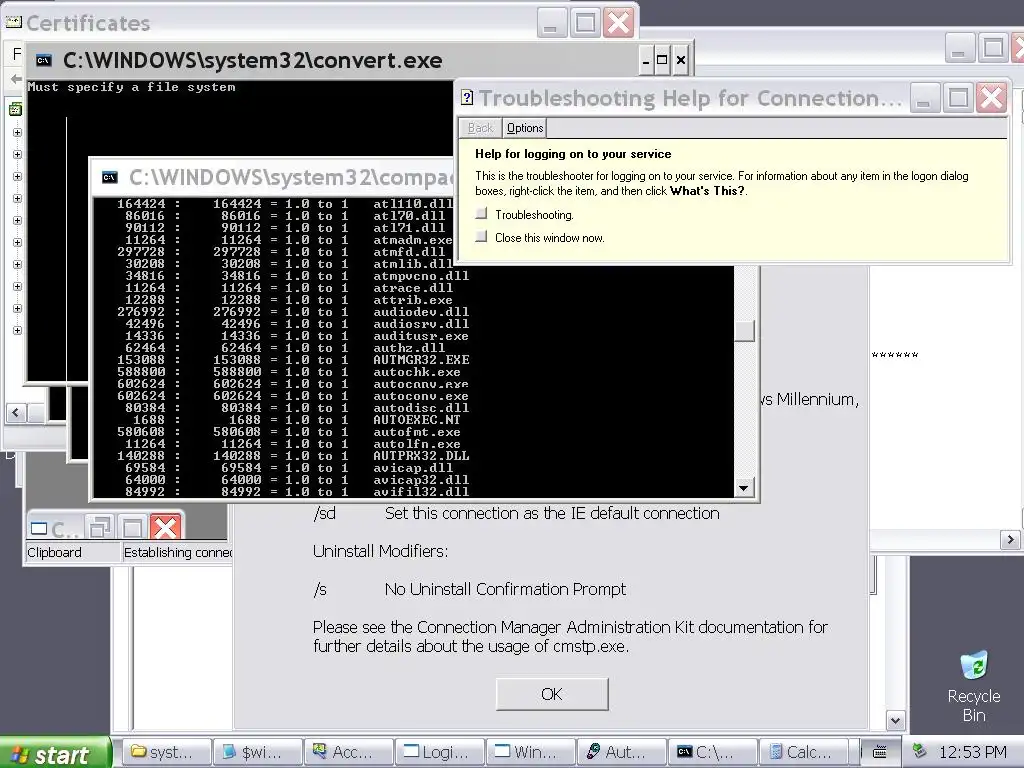
Task: Click right scroll arrow of window behind dialog
Action: (x=1010, y=539)
